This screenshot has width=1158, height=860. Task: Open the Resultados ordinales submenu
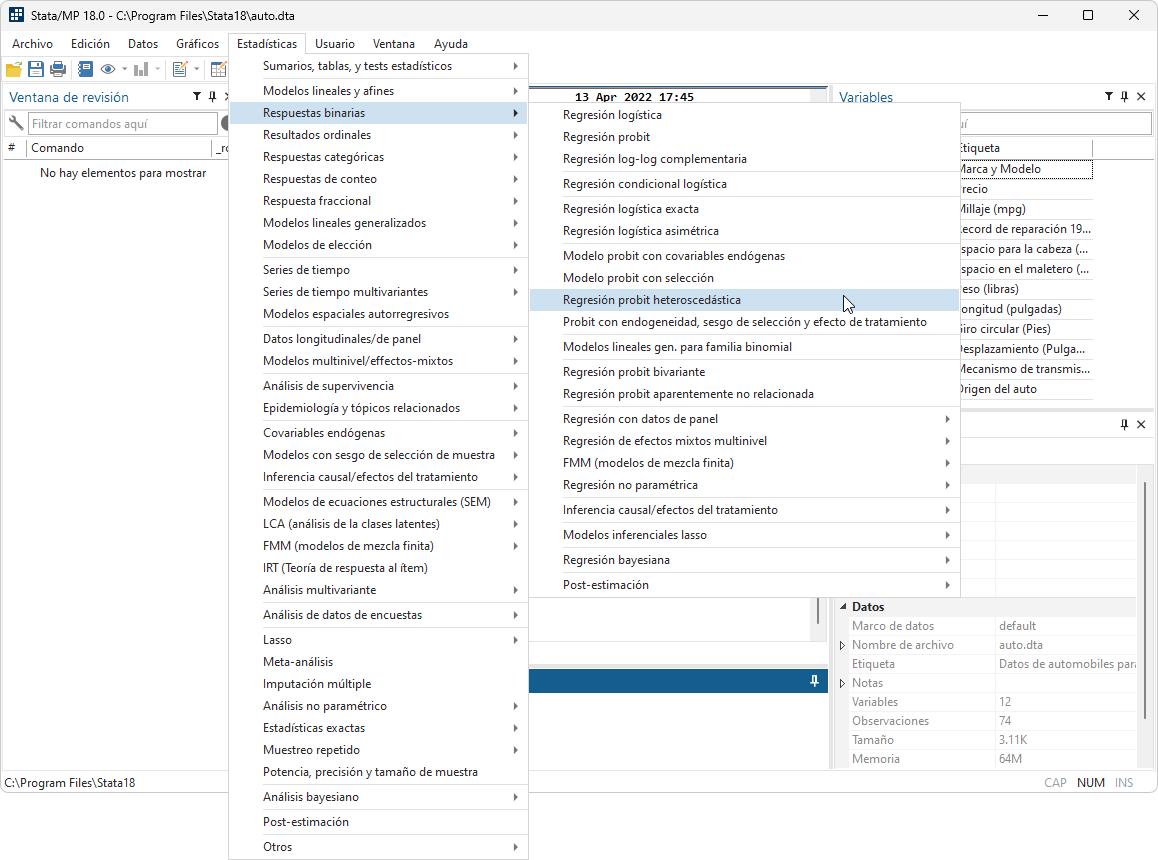379,135
